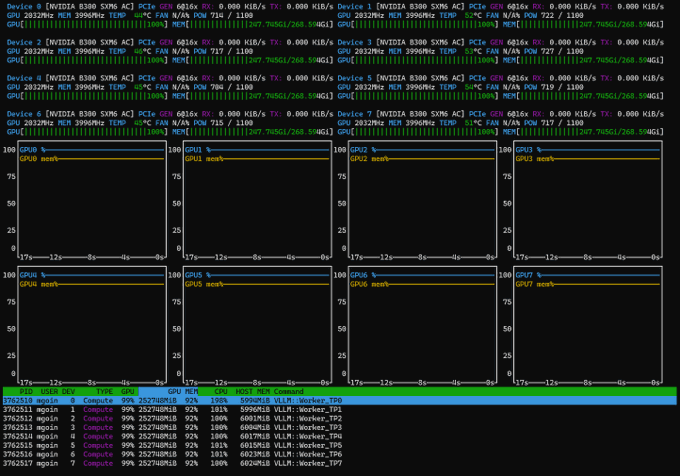Click the GPU4 mem% graph legend

tap(39, 284)
